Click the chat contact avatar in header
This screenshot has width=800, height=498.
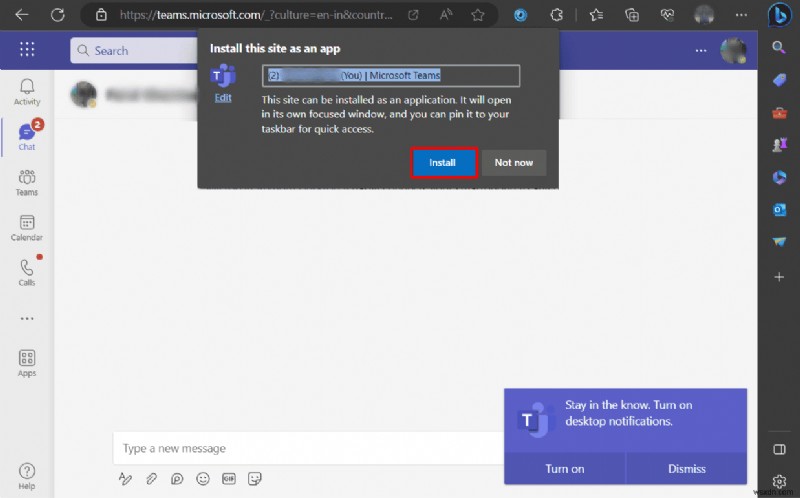click(84, 94)
